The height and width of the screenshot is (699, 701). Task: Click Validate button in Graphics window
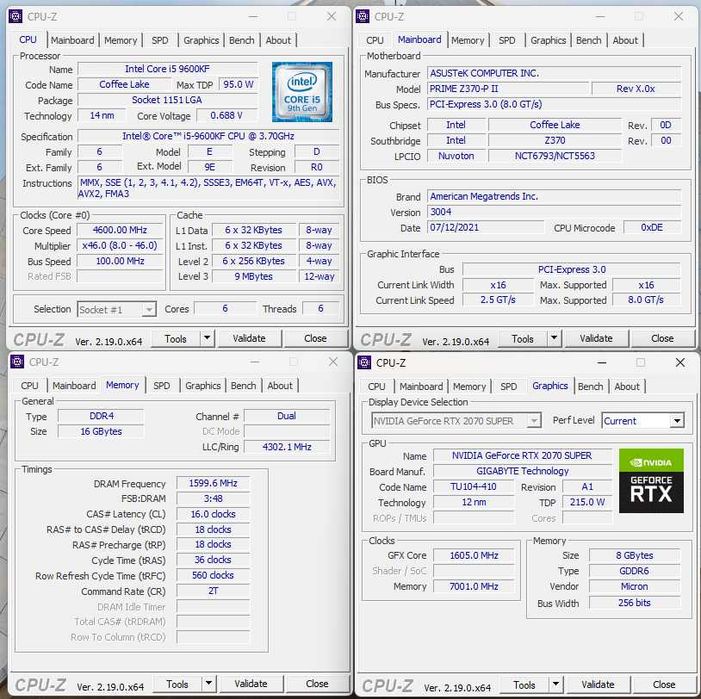click(598, 684)
